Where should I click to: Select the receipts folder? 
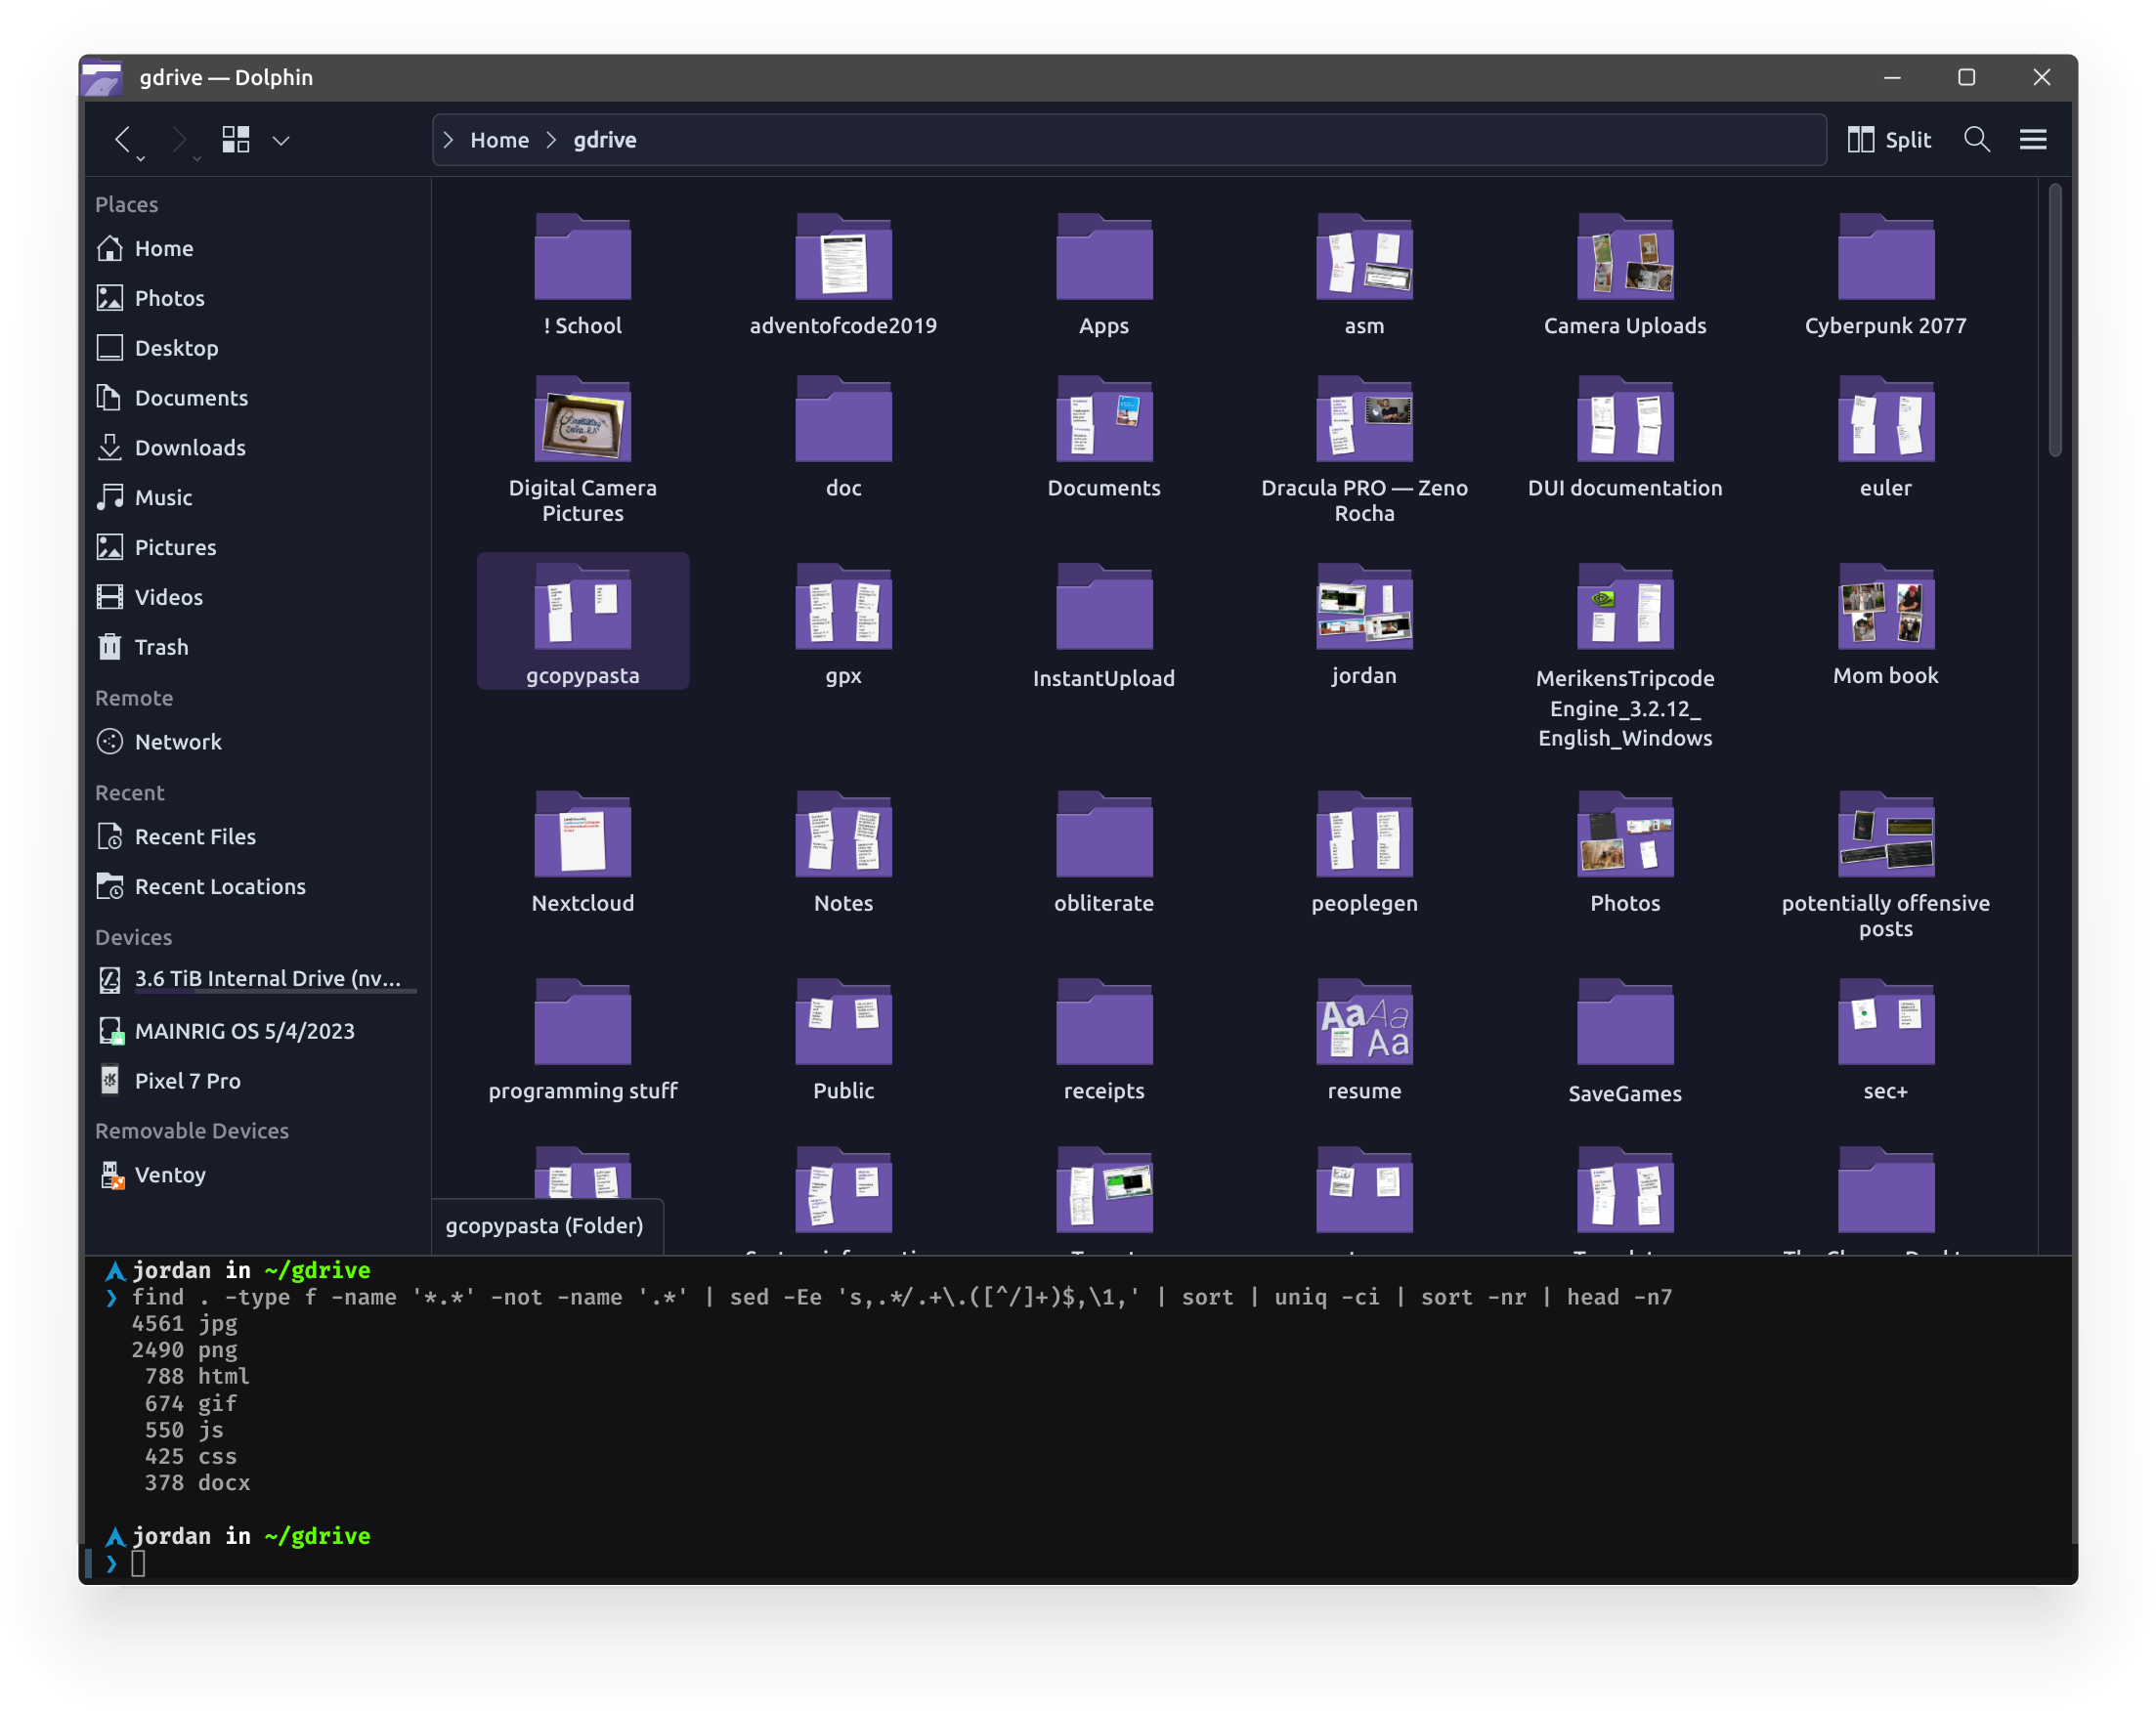tap(1104, 1040)
